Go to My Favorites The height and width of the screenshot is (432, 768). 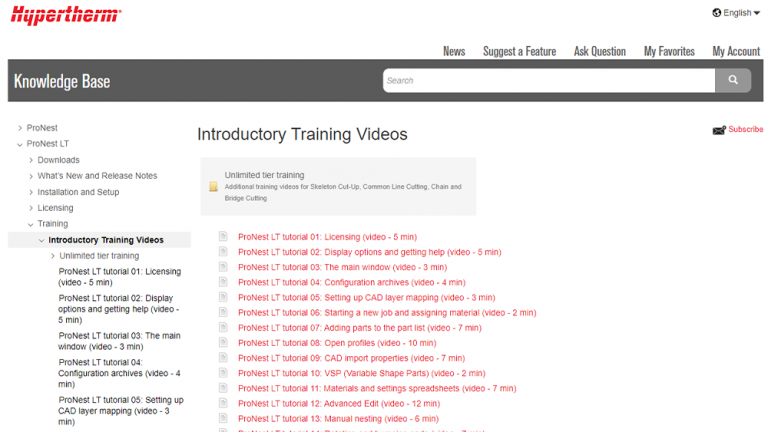(x=668, y=51)
